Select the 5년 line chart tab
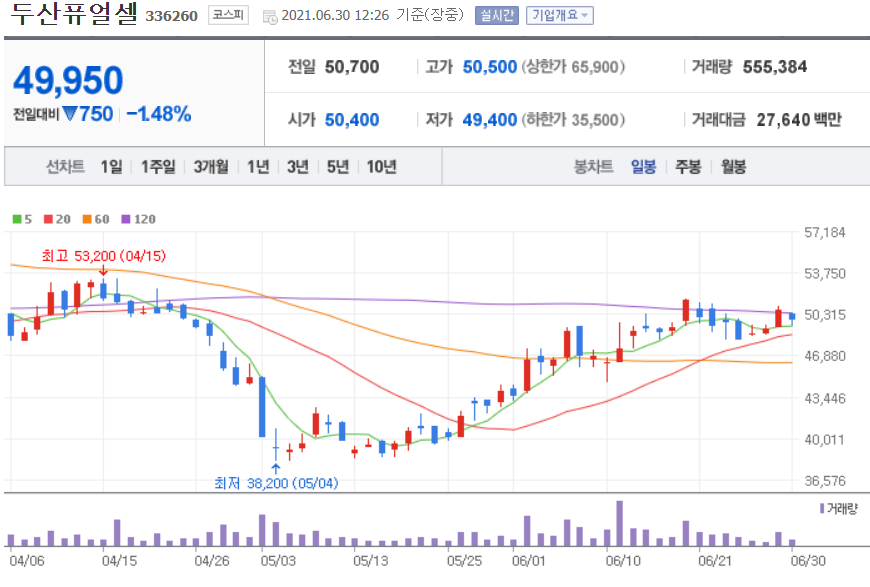The height and width of the screenshot is (587, 870). click(338, 166)
